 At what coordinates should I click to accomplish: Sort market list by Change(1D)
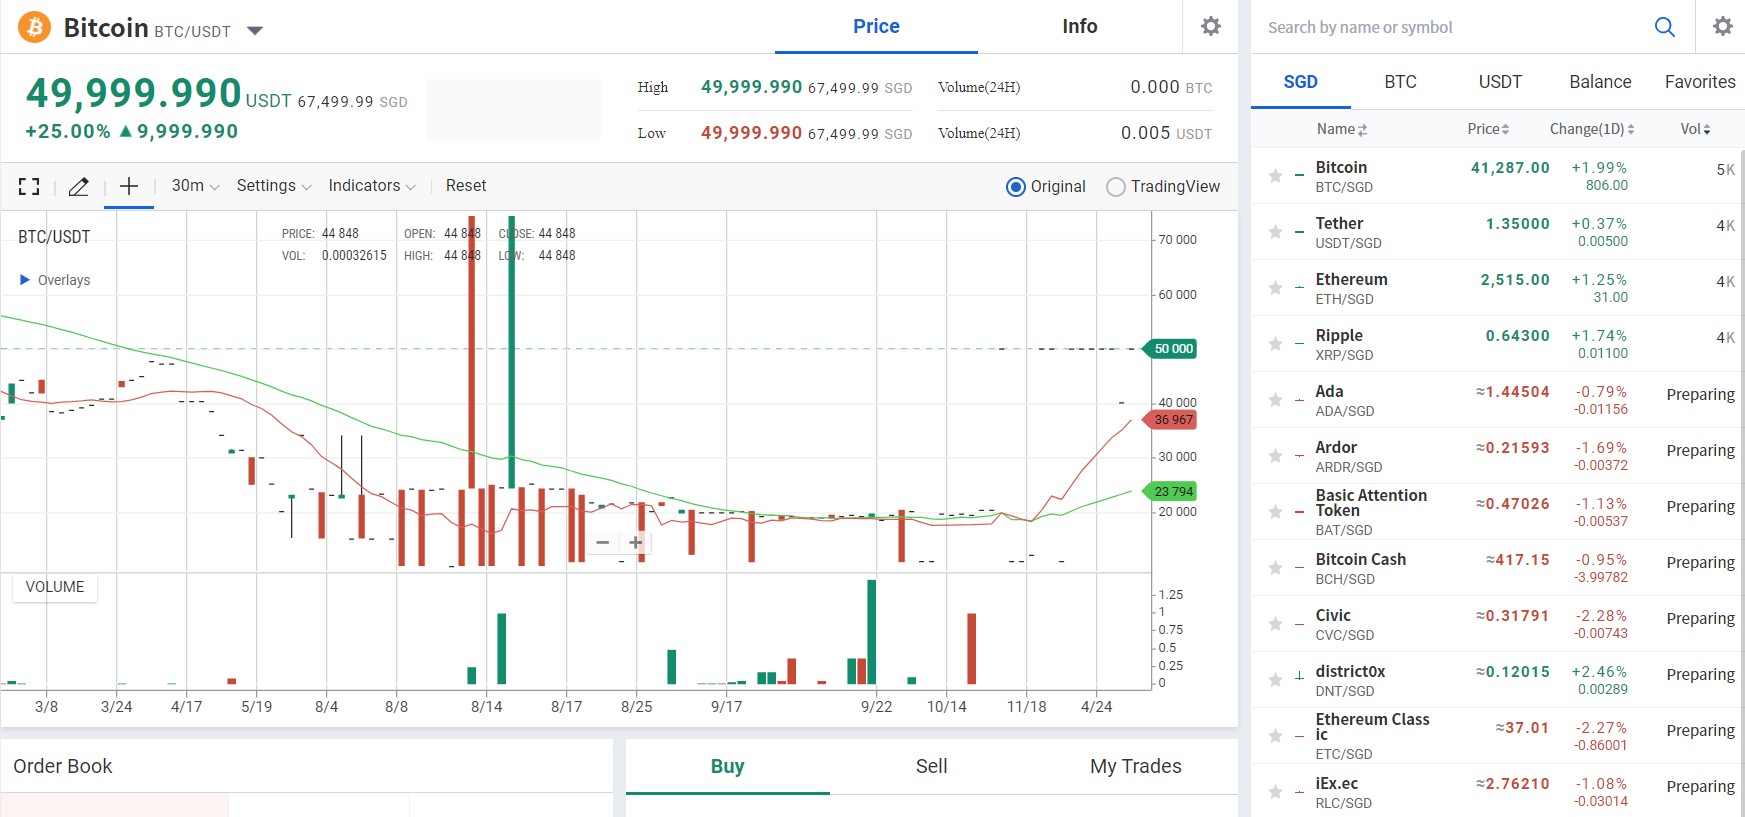coord(1592,129)
